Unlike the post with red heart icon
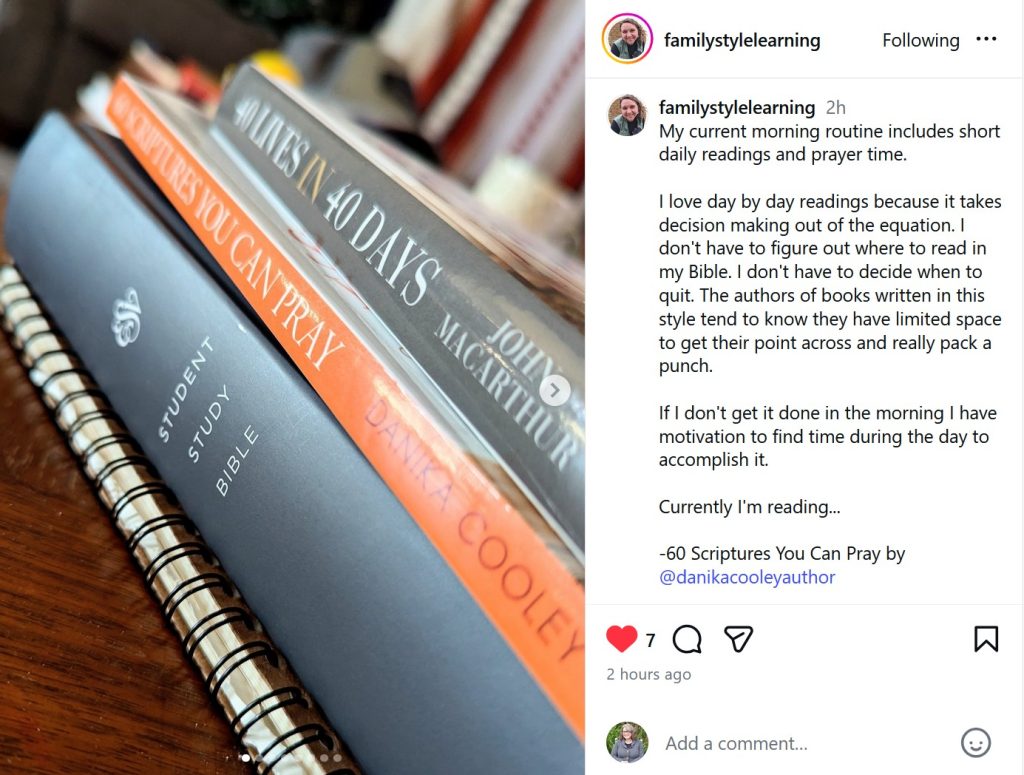The width and height of the screenshot is (1024, 775). pos(621,639)
